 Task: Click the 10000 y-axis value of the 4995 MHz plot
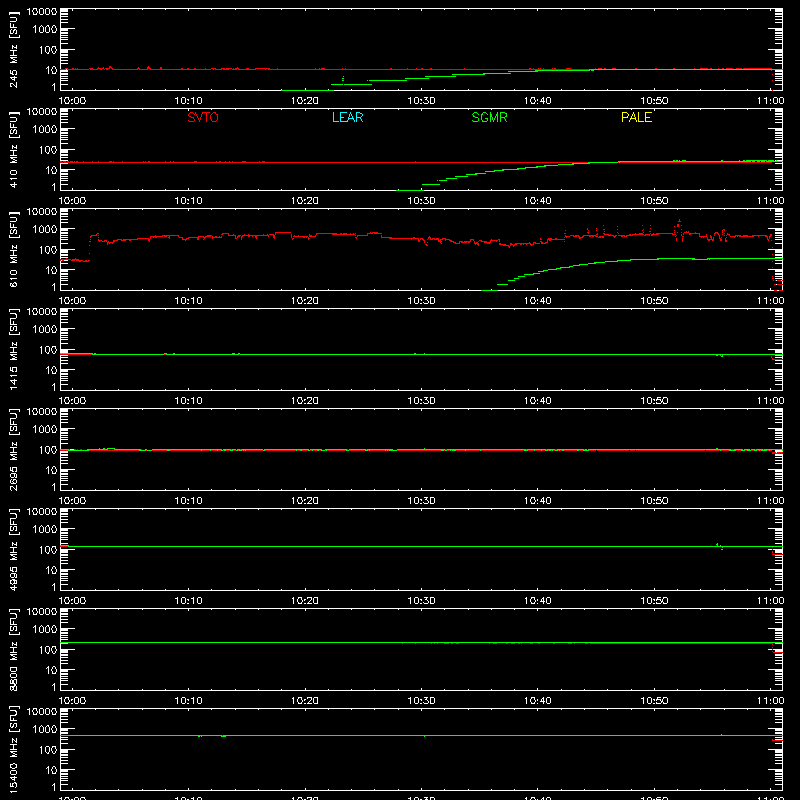point(42,512)
